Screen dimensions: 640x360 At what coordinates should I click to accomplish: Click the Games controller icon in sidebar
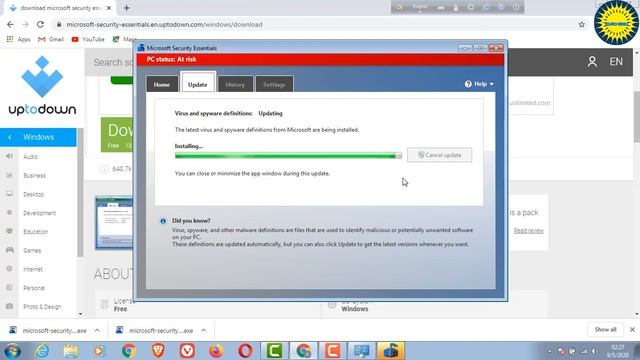click(9, 250)
